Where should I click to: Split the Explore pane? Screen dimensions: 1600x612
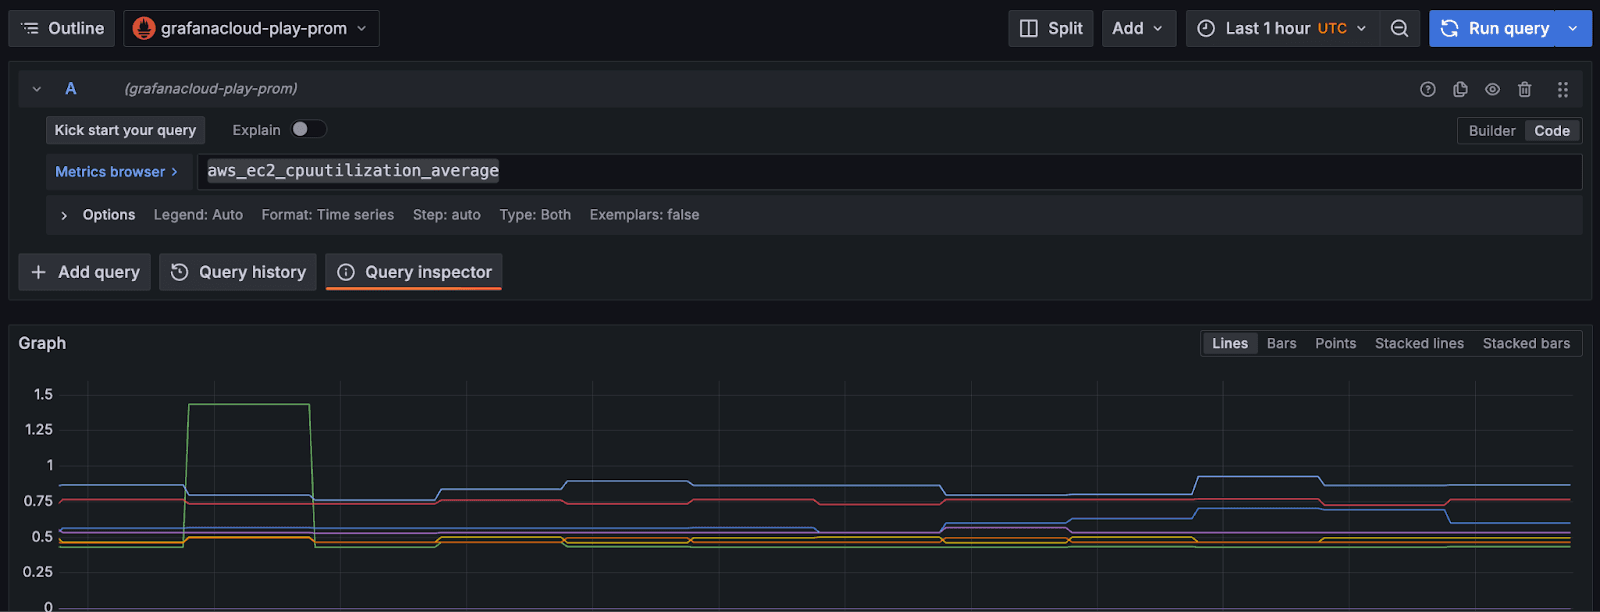click(1051, 28)
